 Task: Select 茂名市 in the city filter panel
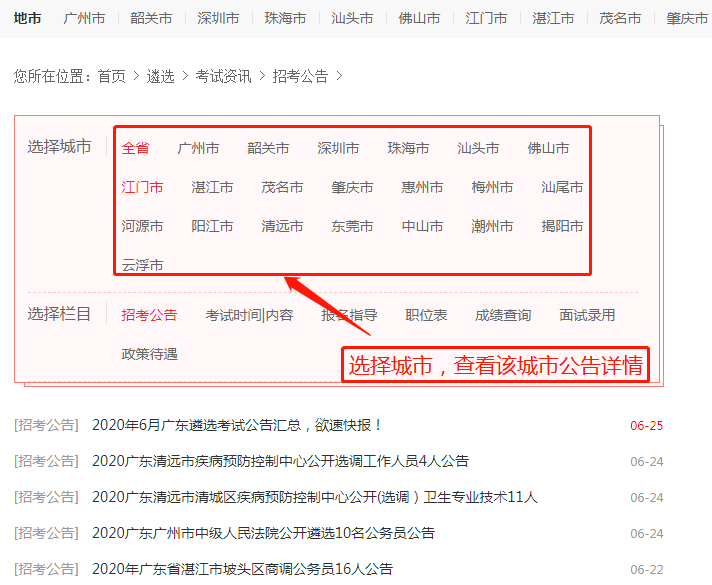(282, 187)
